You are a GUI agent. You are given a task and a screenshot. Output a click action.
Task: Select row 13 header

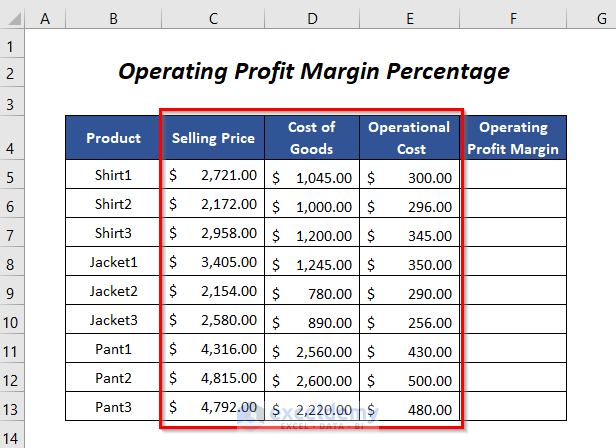[12, 407]
